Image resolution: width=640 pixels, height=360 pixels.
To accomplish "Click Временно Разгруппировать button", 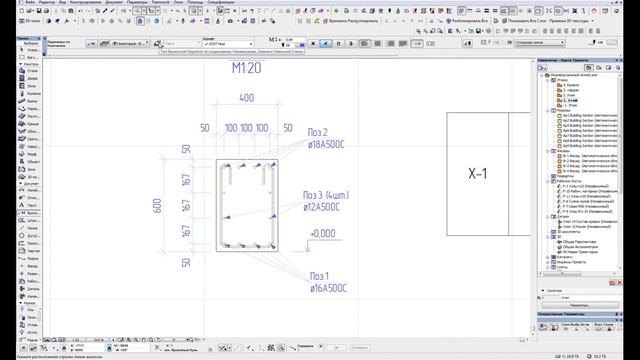I will (x=350, y=21).
